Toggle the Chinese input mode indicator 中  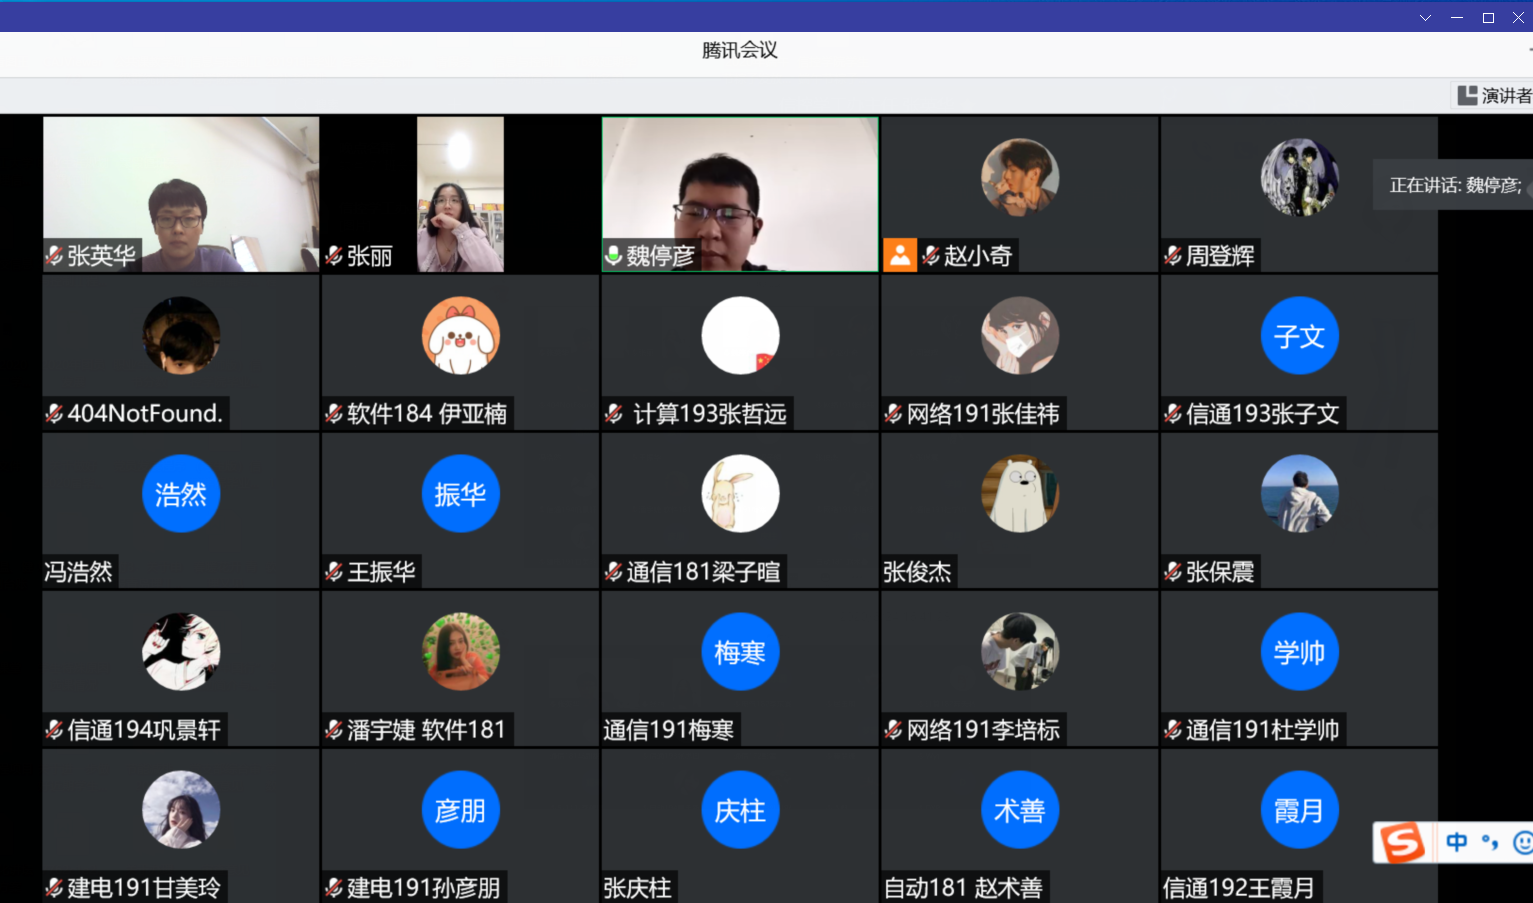[x=1456, y=843]
